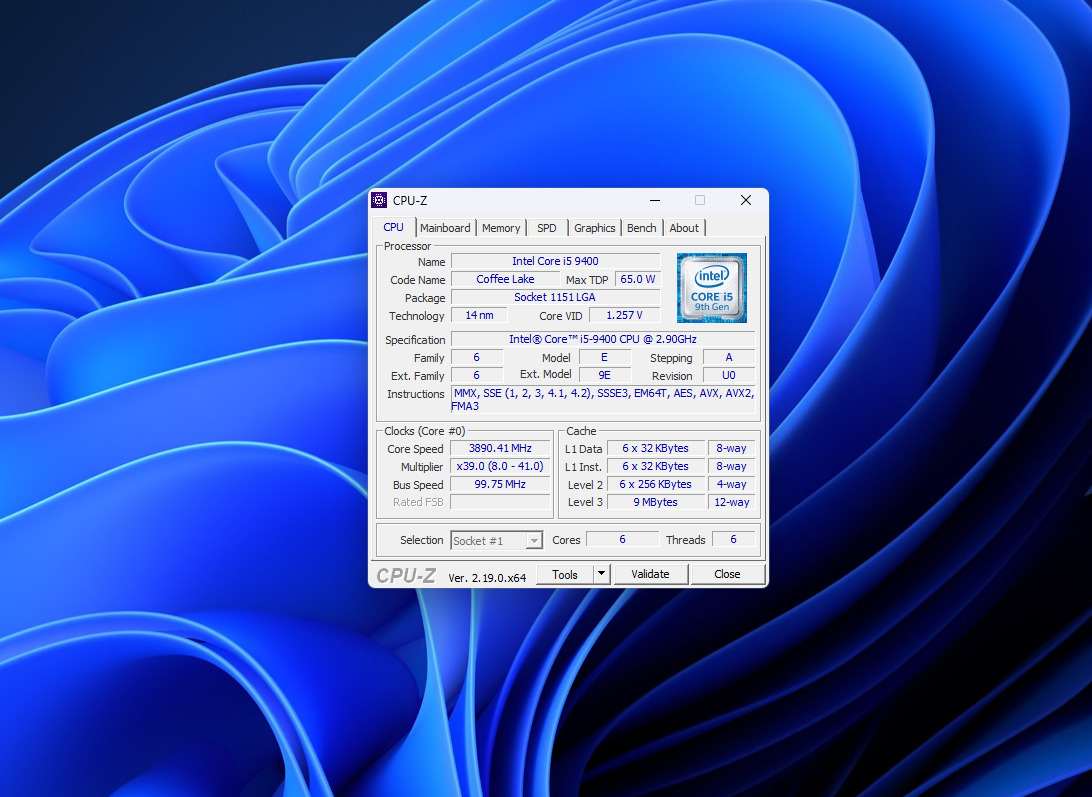Minimize the CPU-Z window
This screenshot has width=1092, height=797.
coord(655,201)
